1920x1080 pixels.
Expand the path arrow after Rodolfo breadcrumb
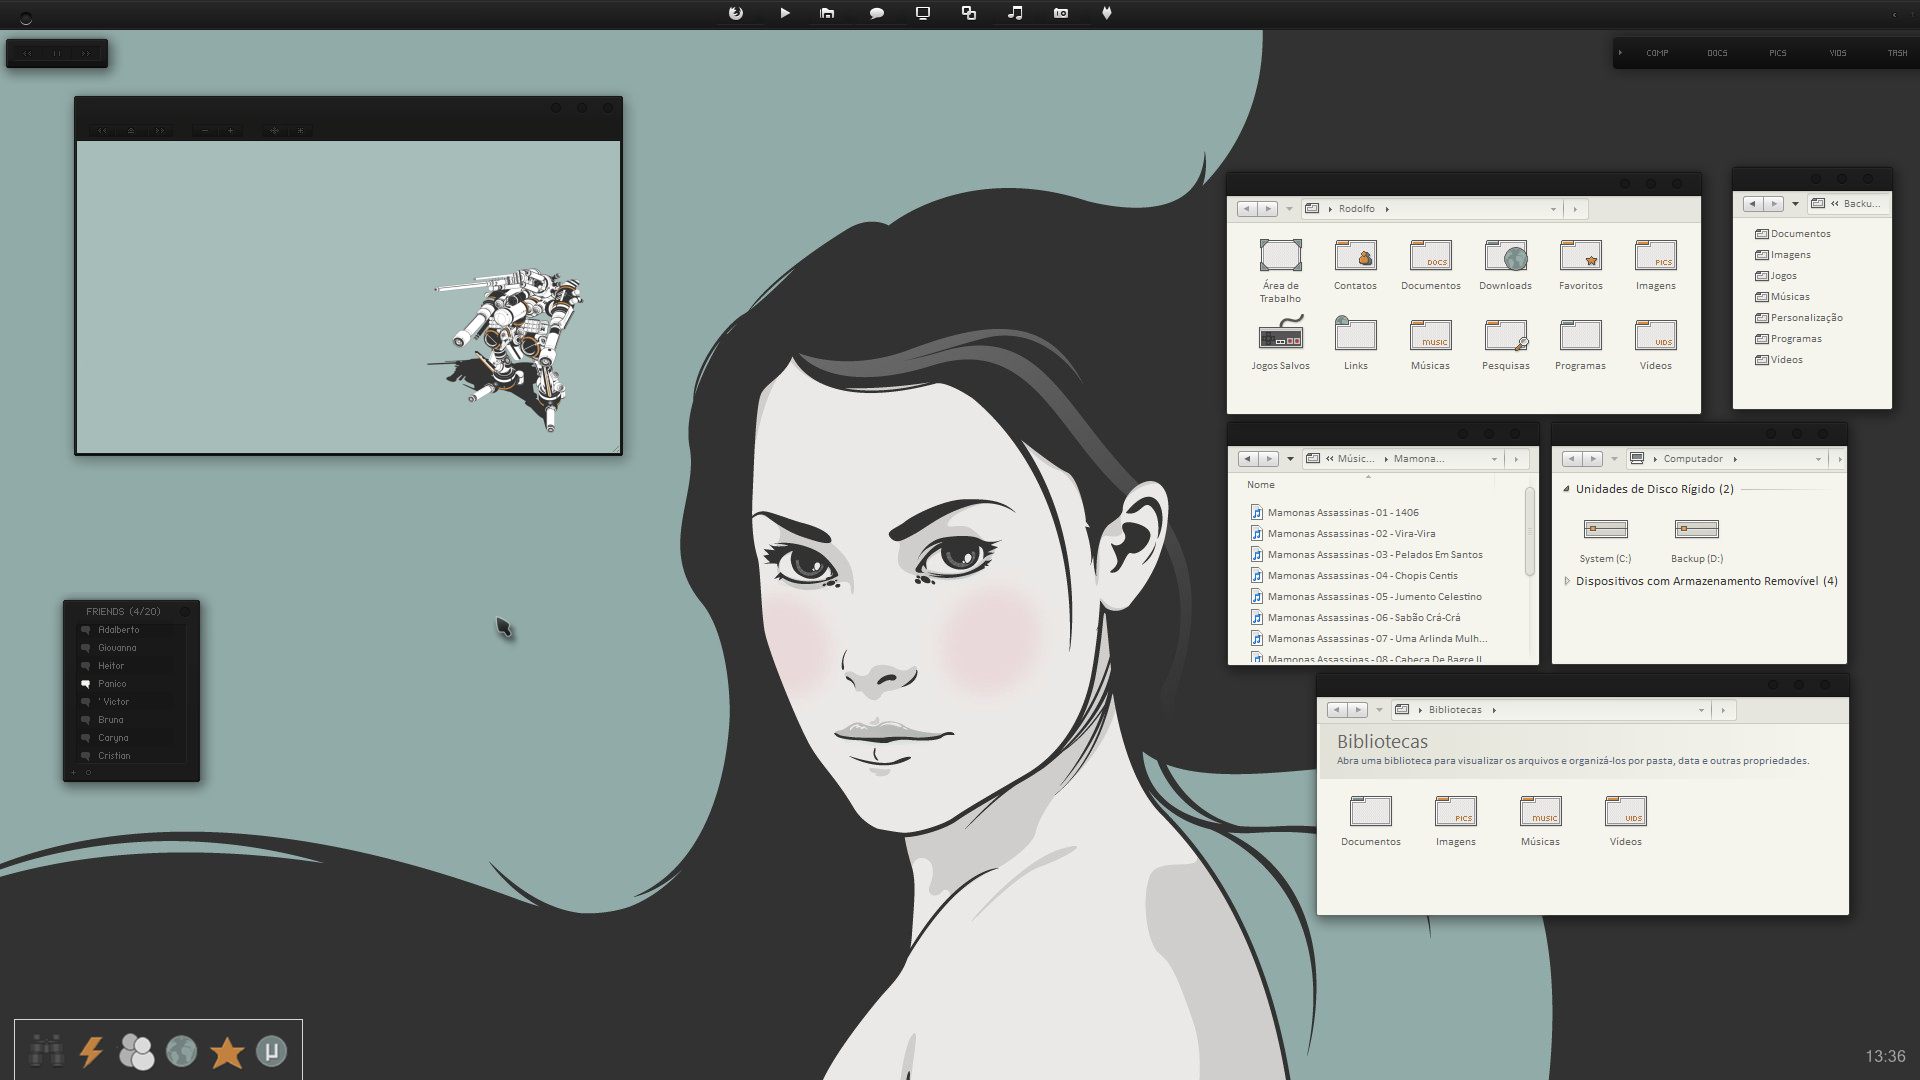click(1387, 209)
